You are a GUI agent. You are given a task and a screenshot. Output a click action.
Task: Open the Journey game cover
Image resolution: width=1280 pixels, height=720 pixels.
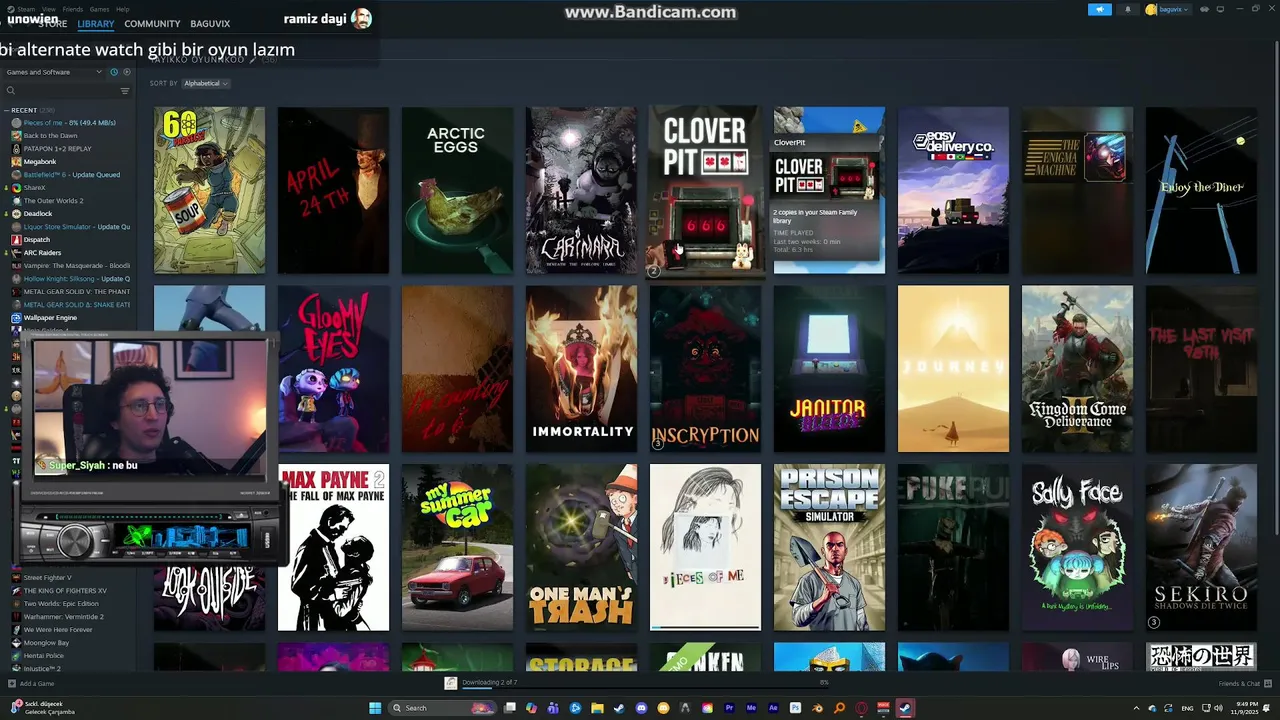953,369
